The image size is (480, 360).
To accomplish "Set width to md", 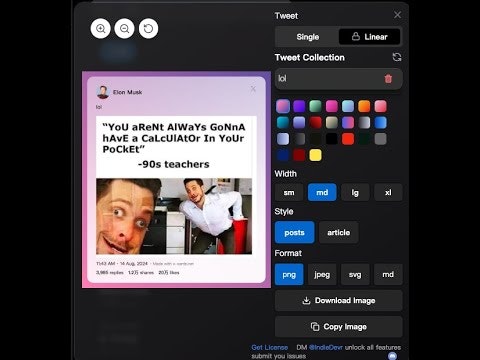I will pyautogui.click(x=322, y=192).
